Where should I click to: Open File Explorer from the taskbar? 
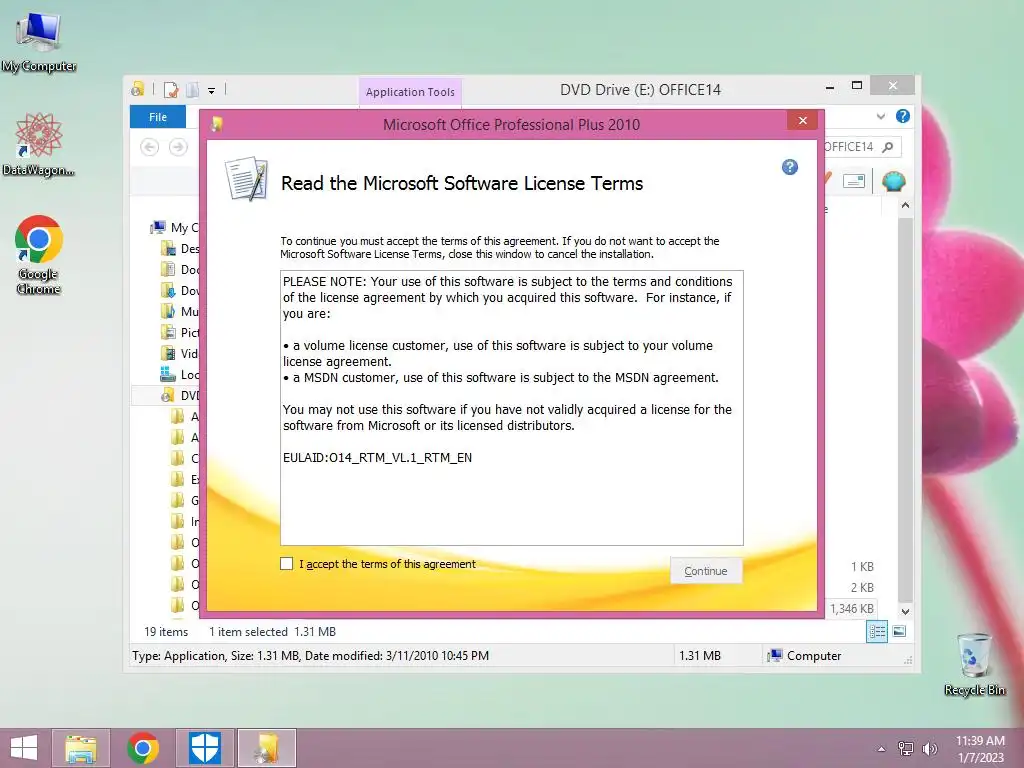[81, 748]
